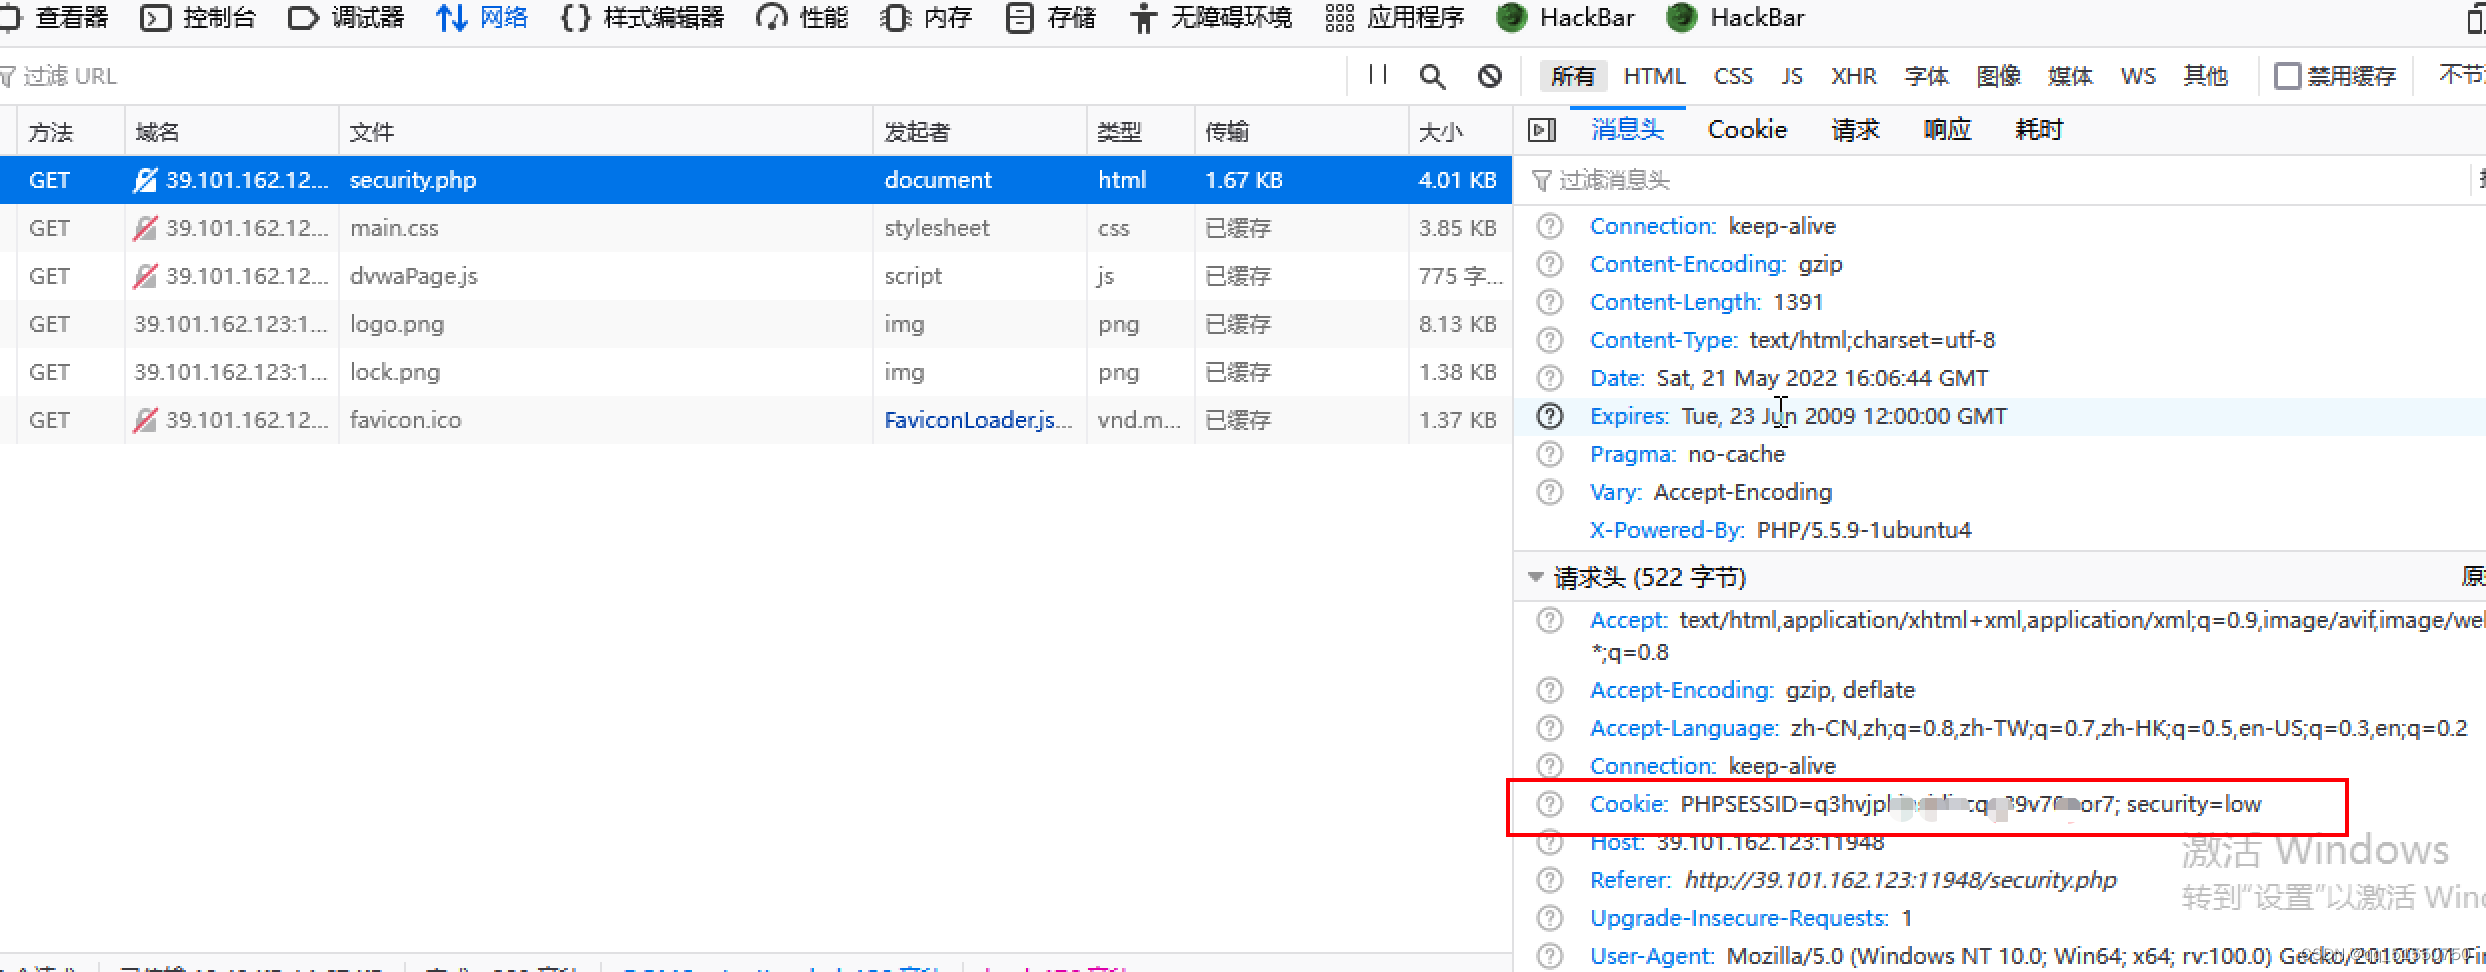2486x972 pixels.
Task: Click the search magnifier icon
Action: click(x=1432, y=76)
